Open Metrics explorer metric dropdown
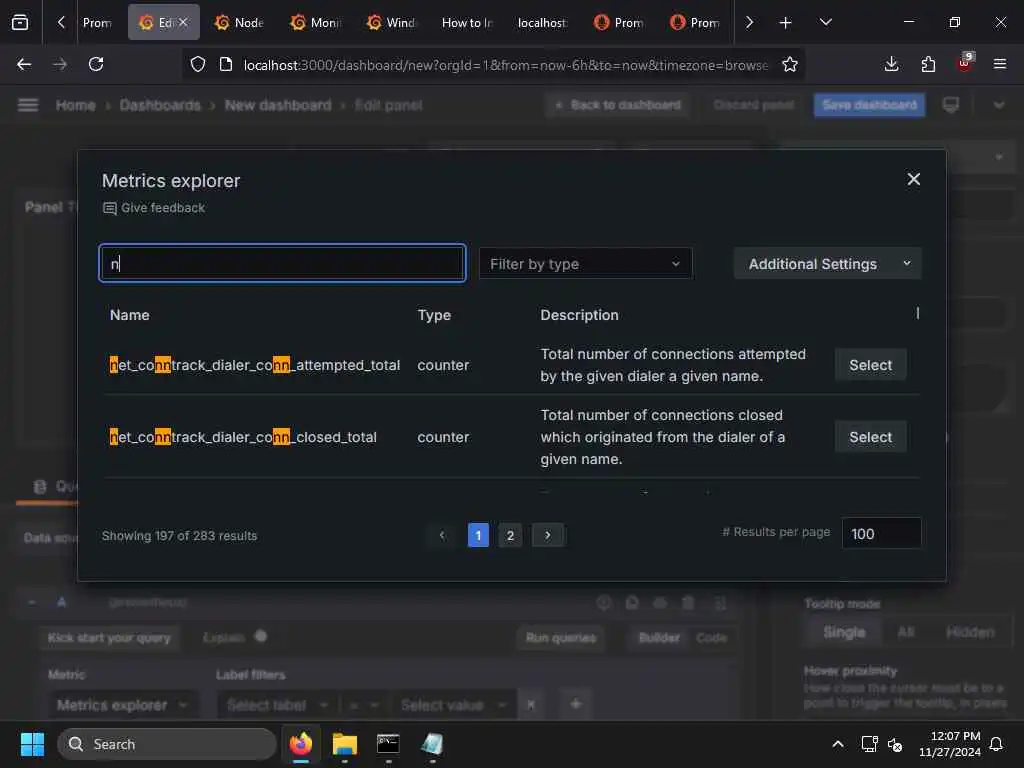This screenshot has height=768, width=1024. click(x=122, y=705)
